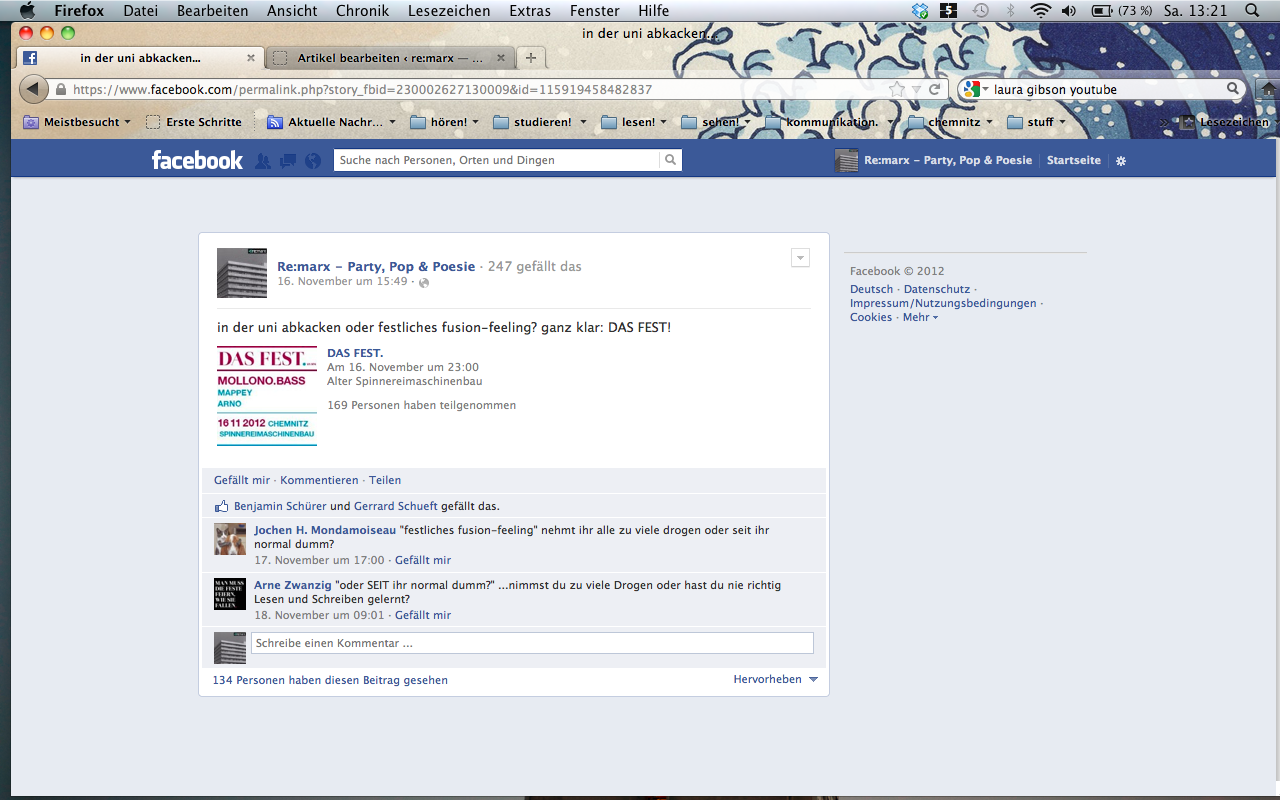Click Jochen's comment avatar thumbnail
This screenshot has width=1280, height=800.
(x=230, y=539)
